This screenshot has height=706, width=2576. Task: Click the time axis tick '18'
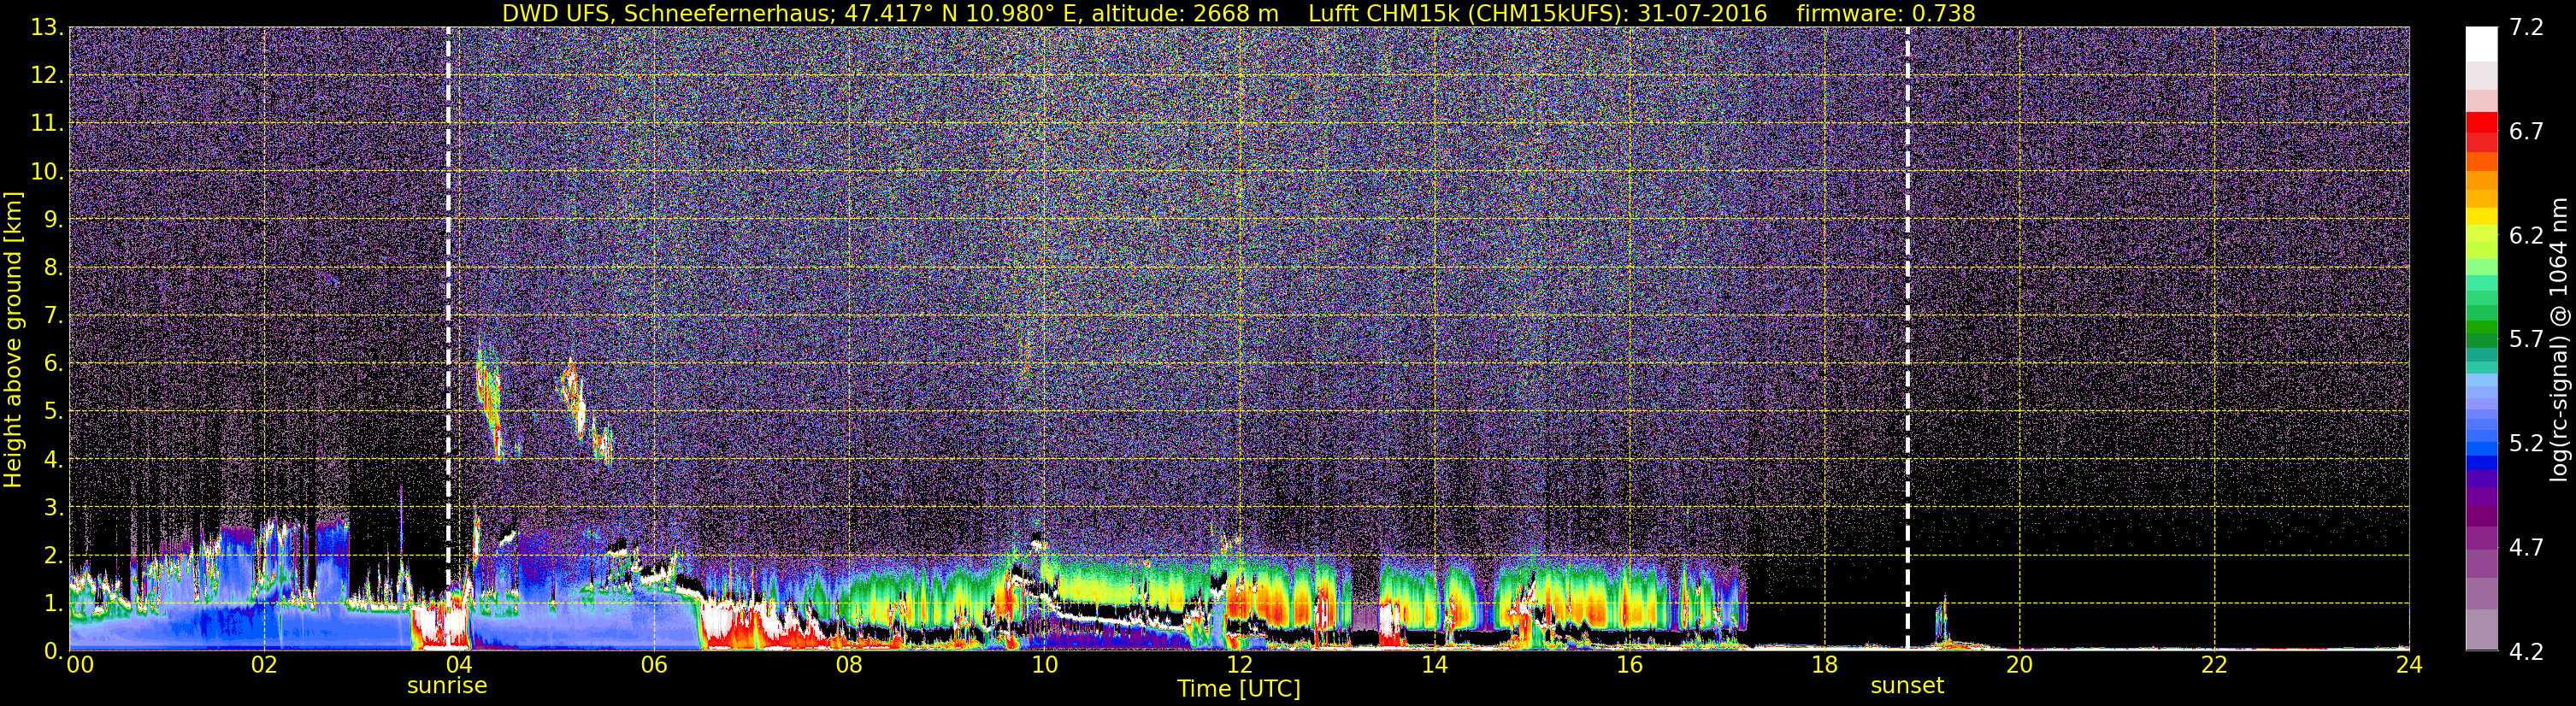pos(1824,665)
